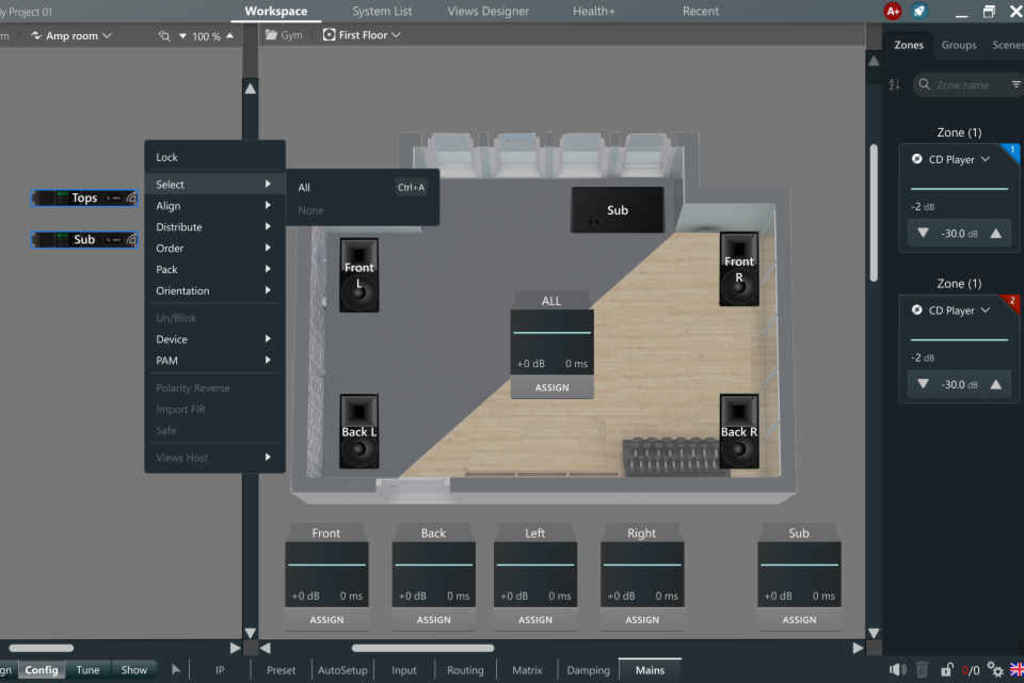Click the filter icon in zone search

(1016, 85)
